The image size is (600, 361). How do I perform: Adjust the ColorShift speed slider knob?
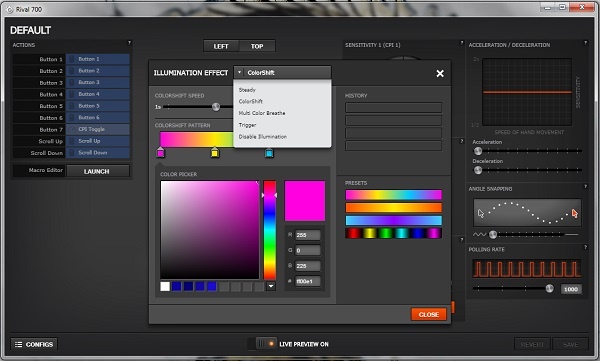[x=216, y=107]
